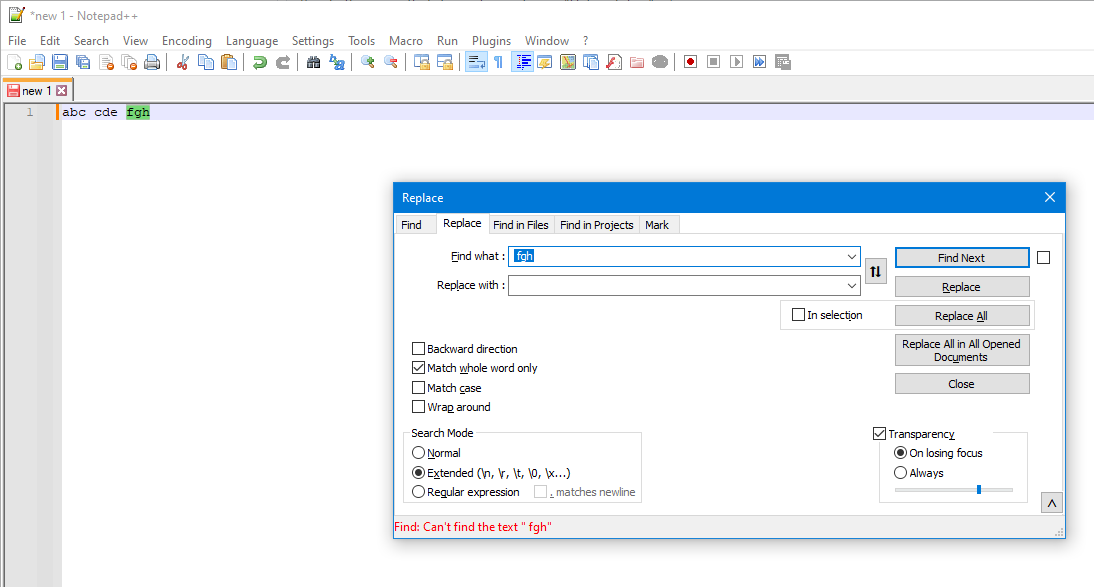Open the Macro menu
This screenshot has width=1094, height=587.
click(406, 40)
